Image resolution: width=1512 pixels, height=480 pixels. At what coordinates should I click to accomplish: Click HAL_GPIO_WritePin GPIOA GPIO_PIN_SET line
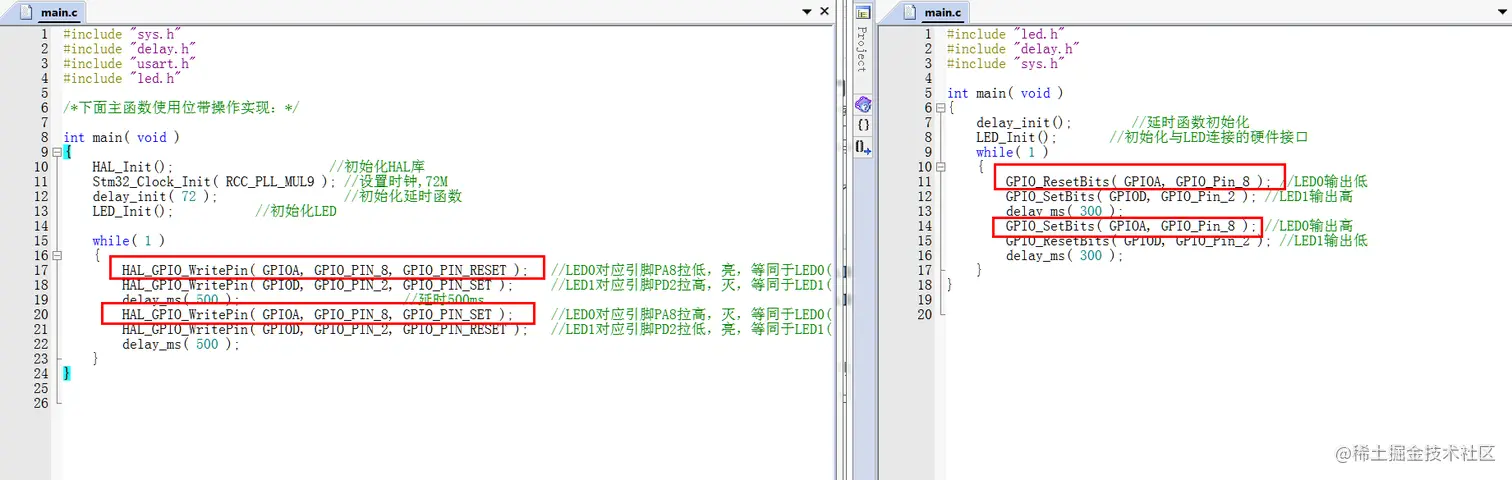318,314
